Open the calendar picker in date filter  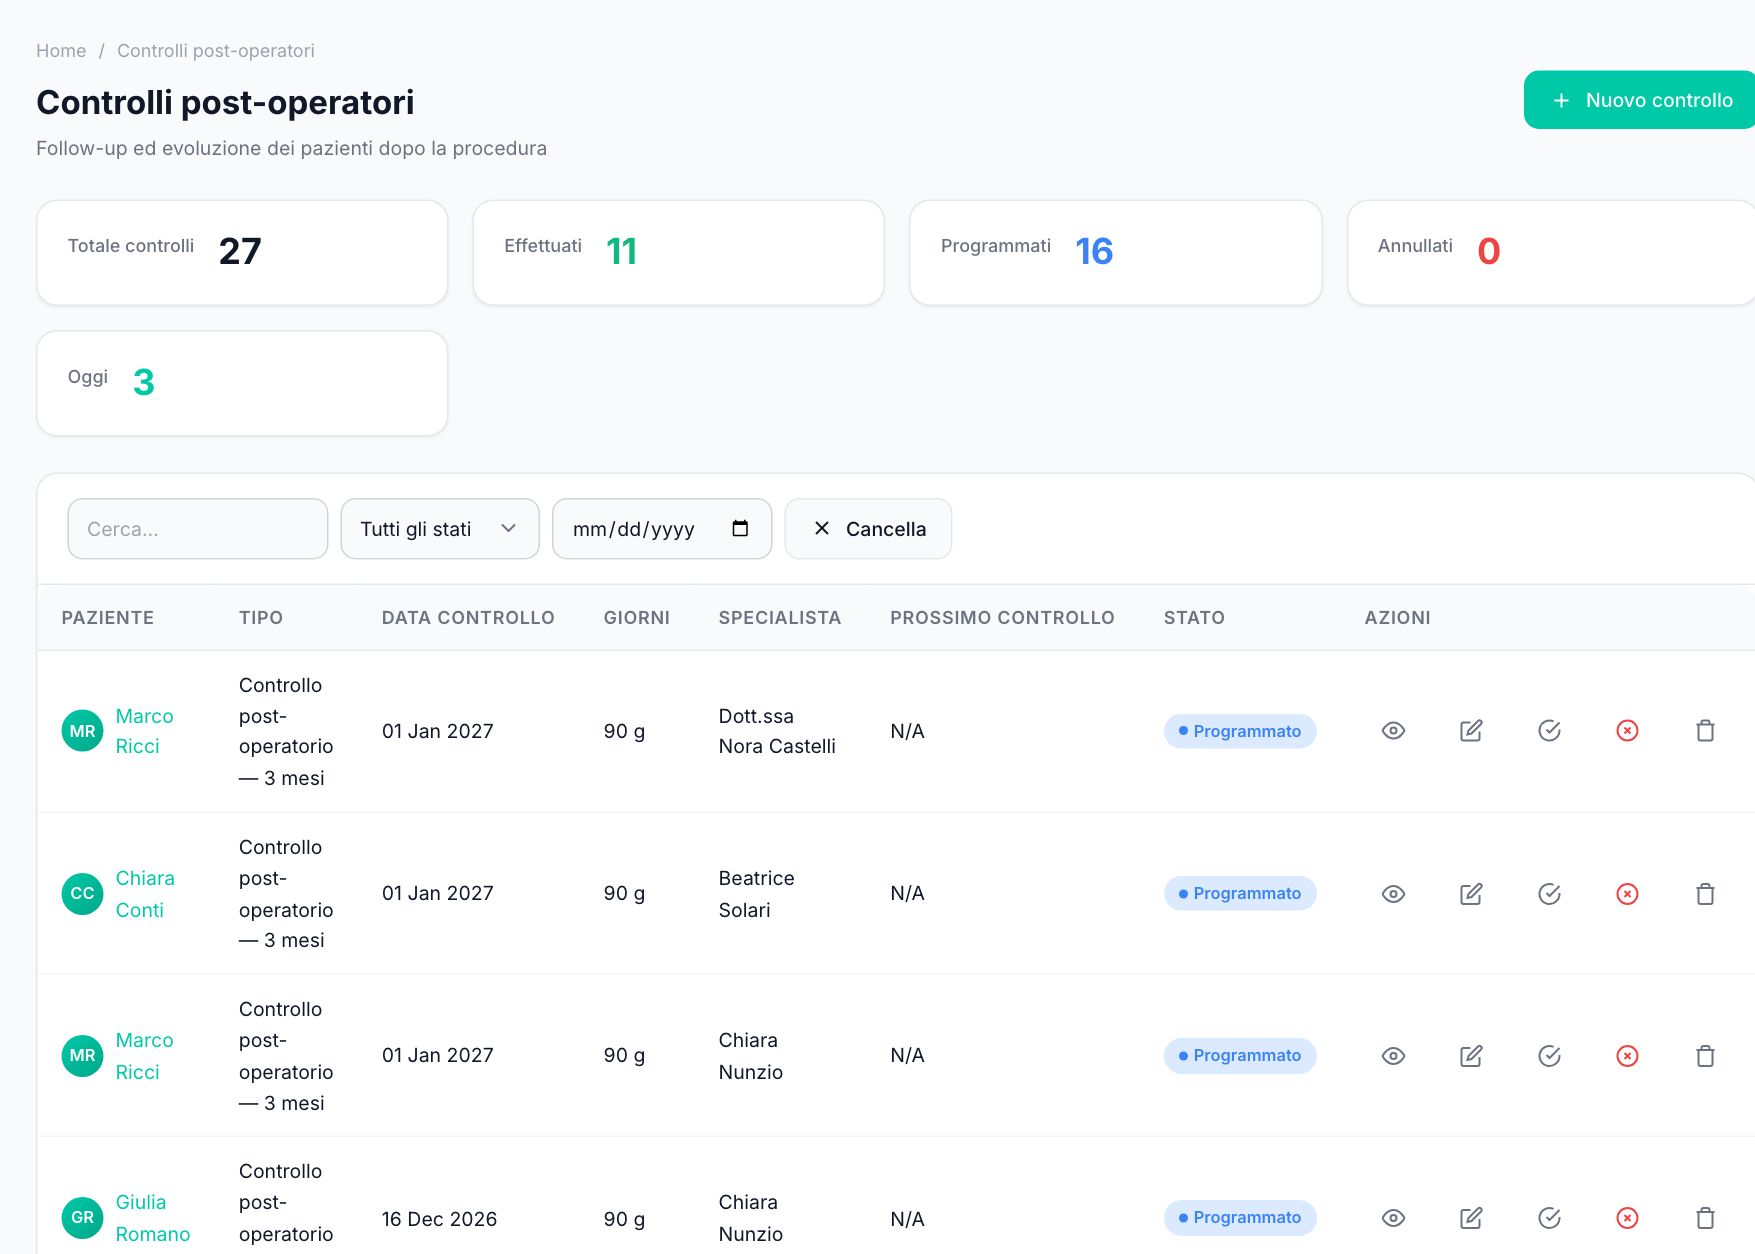[740, 528]
